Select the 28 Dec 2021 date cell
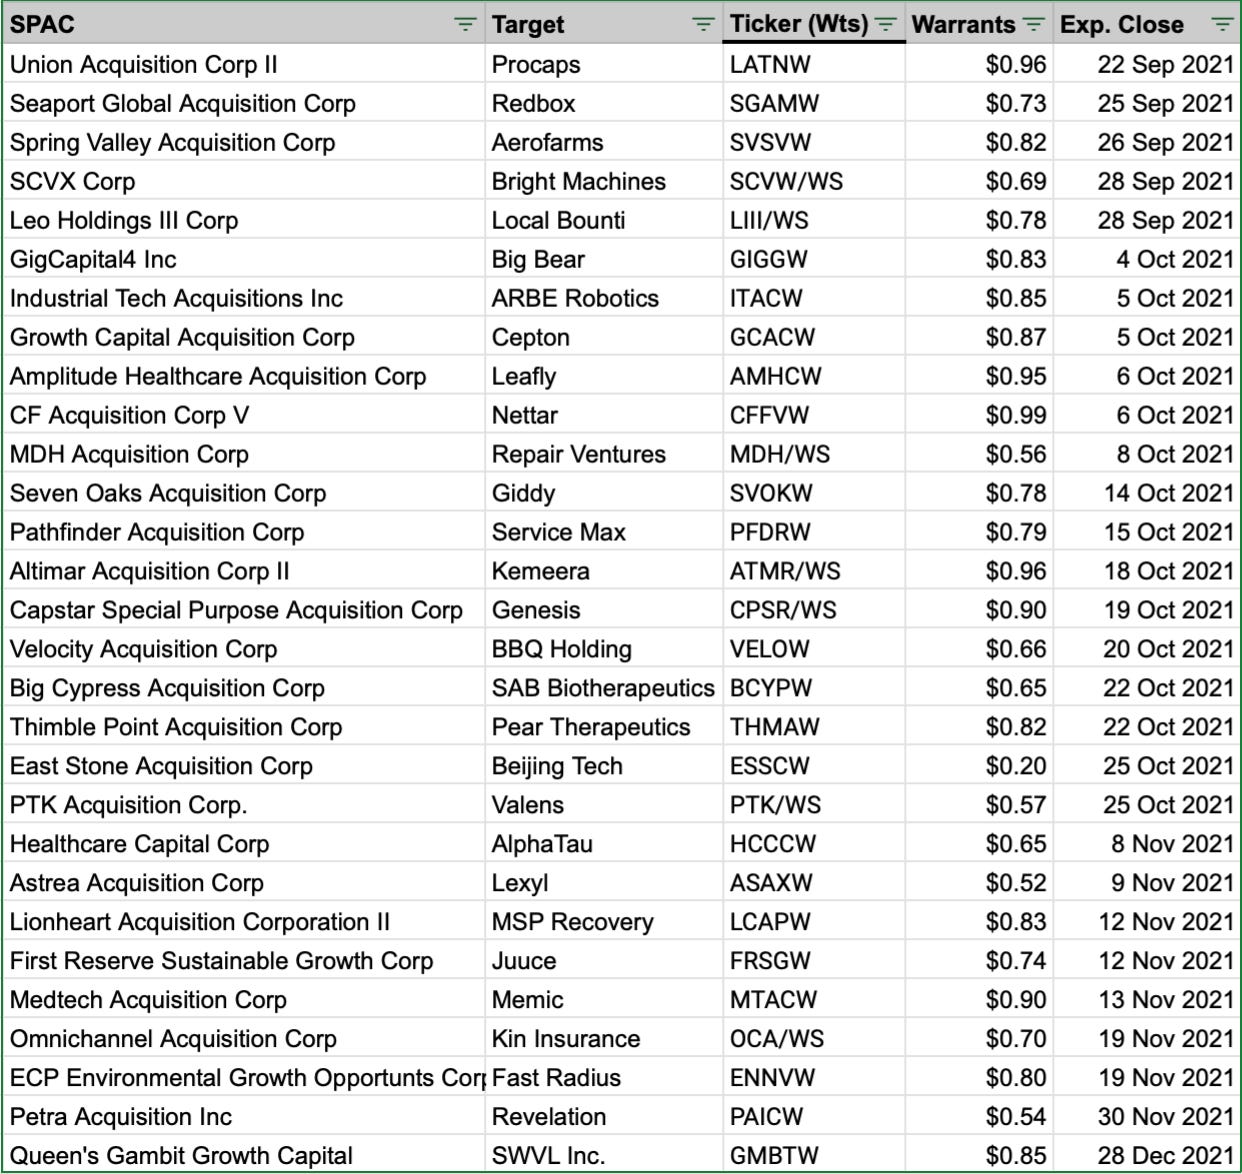The image size is (1242, 1174). tap(1146, 1157)
